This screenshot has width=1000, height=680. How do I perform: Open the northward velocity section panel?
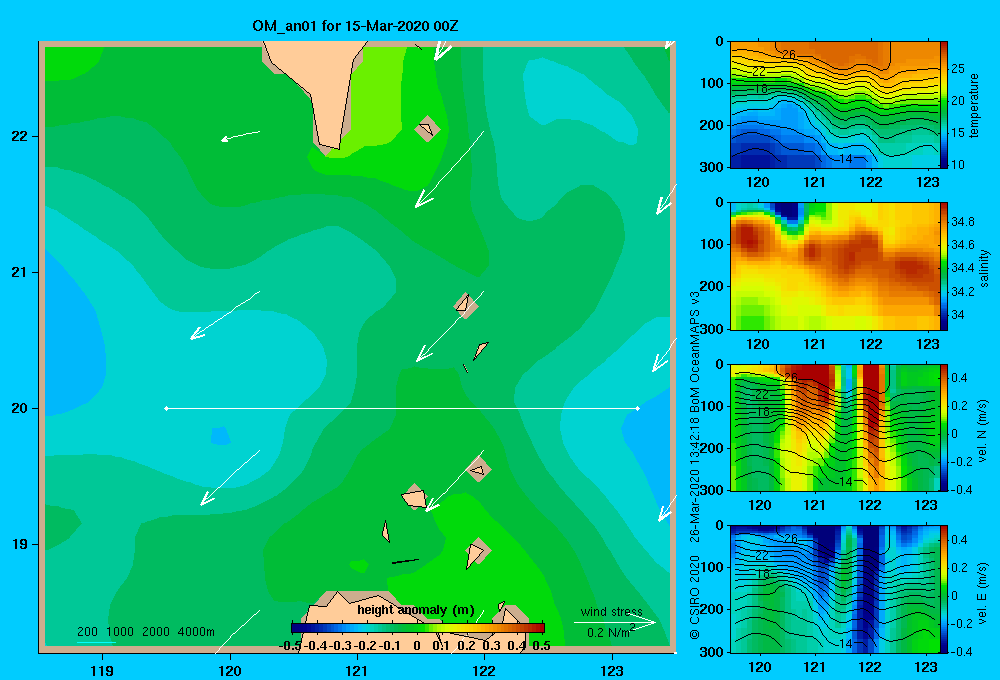(x=835, y=427)
